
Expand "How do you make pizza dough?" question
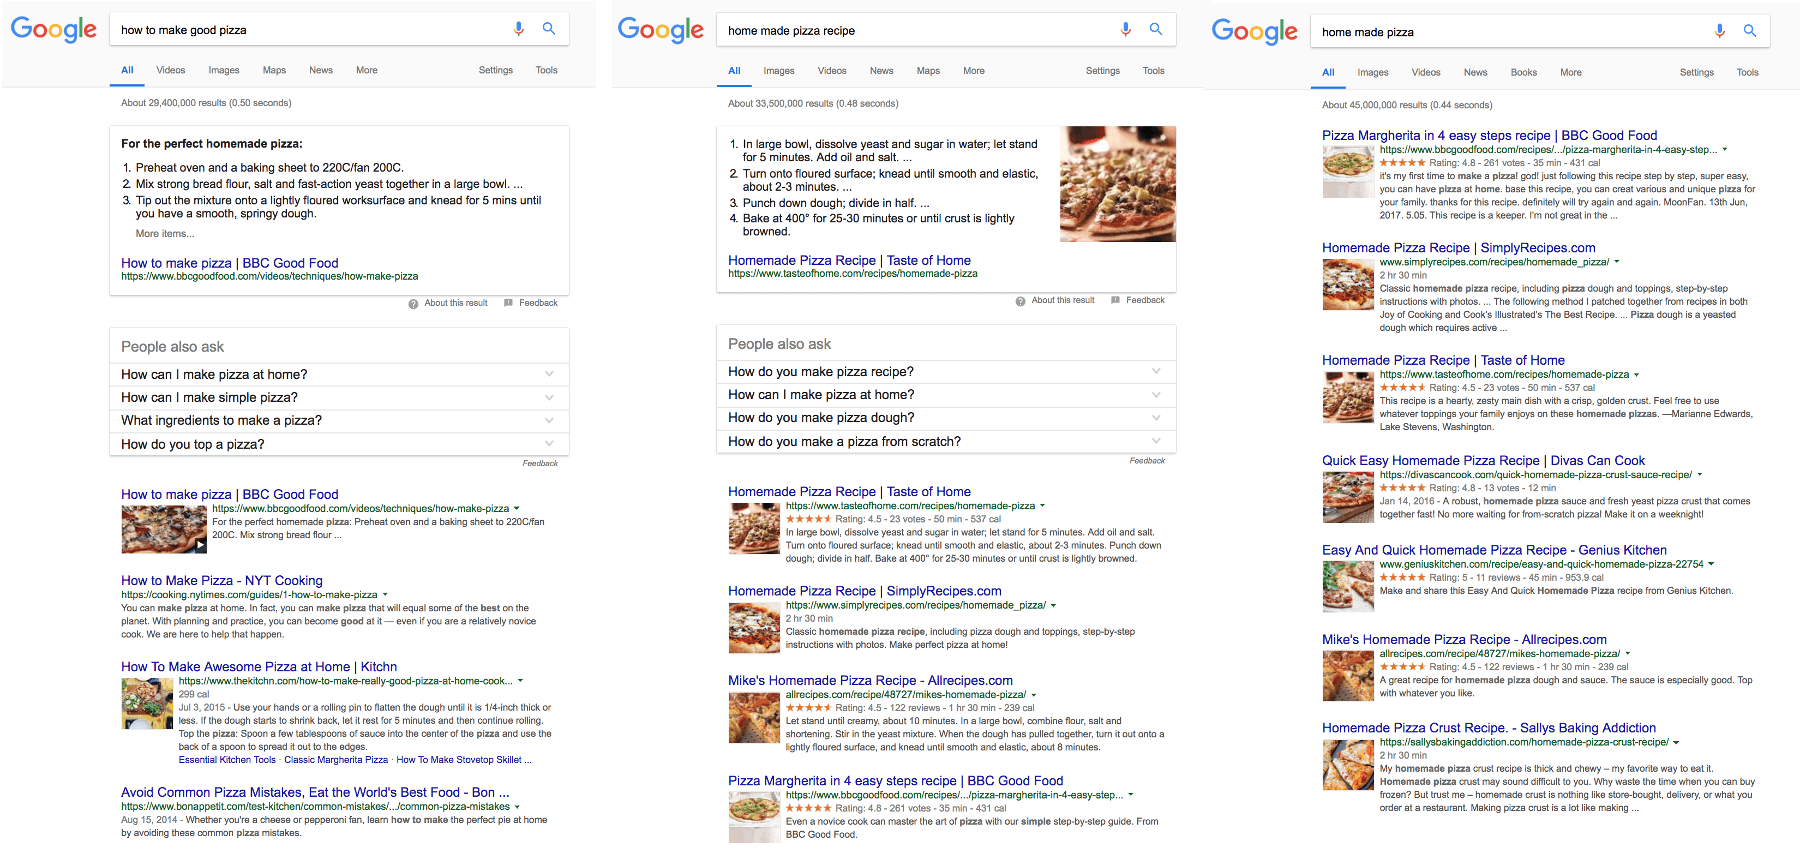point(946,418)
